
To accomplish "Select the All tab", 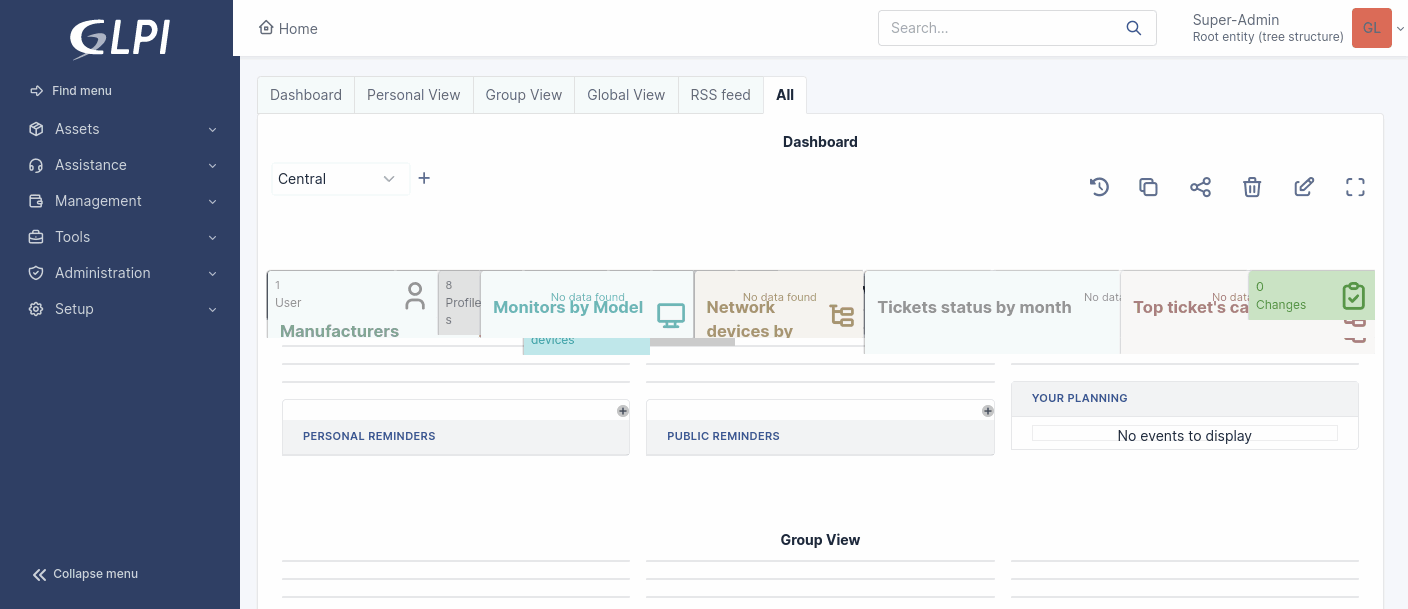I will (785, 95).
